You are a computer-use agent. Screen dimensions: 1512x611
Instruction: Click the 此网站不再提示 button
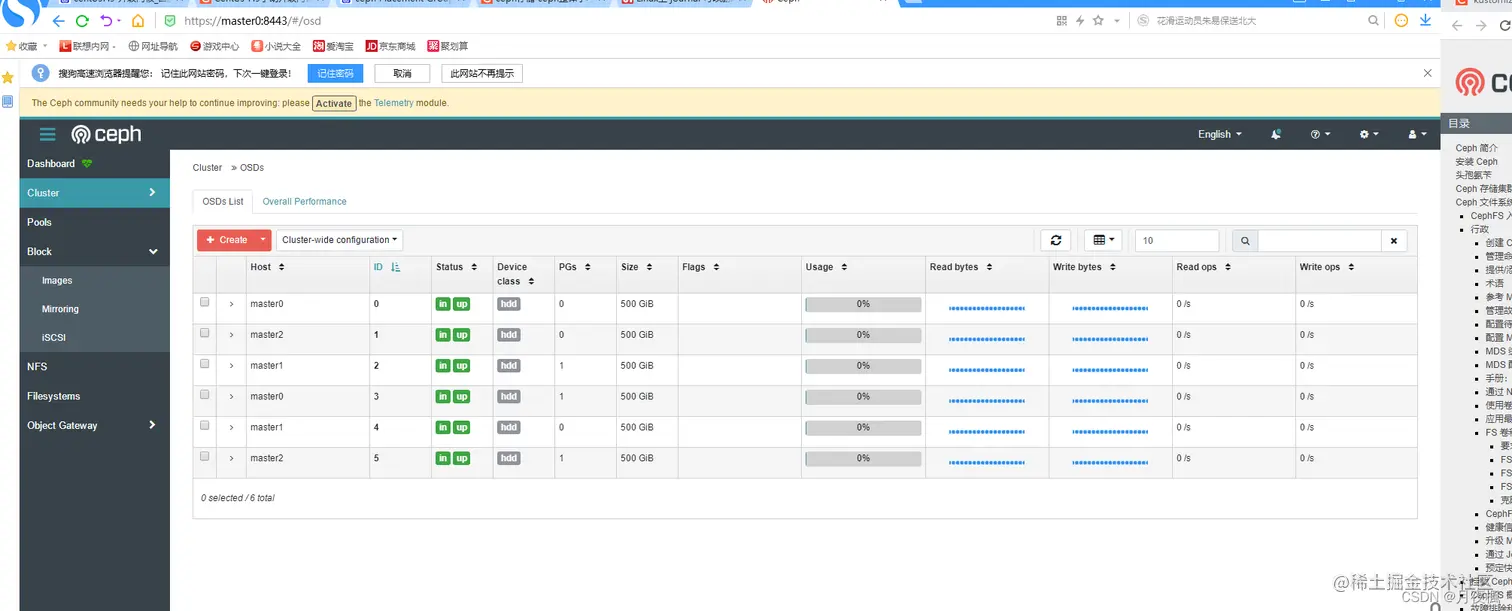(x=482, y=73)
